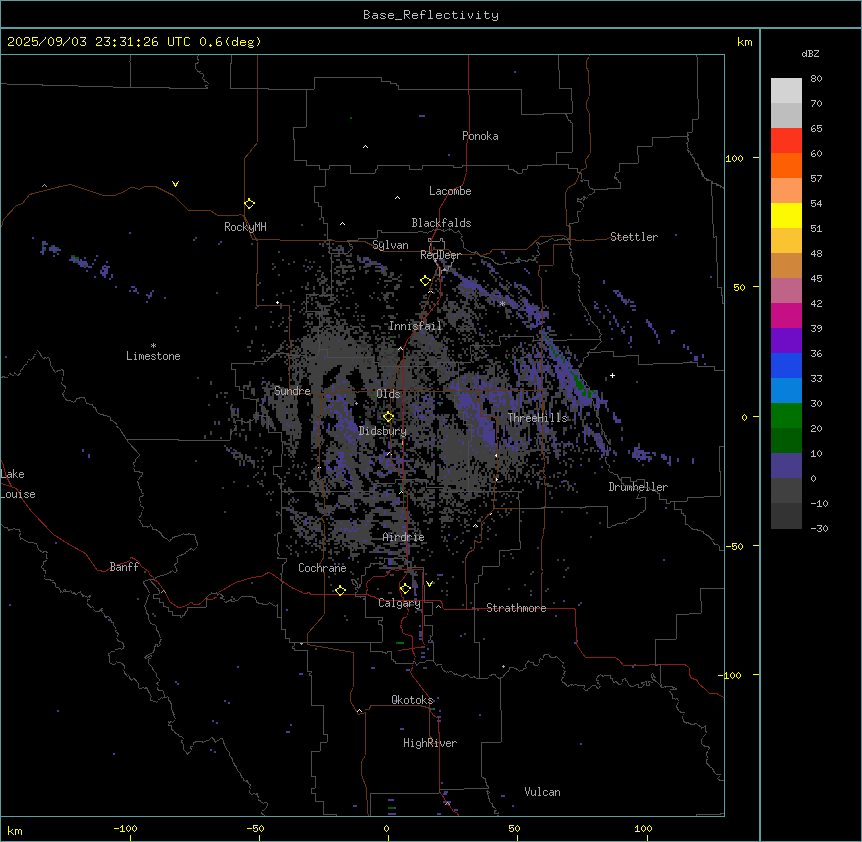Click the Banff town label
Image resolution: width=862 pixels, height=842 pixels.
(124, 567)
